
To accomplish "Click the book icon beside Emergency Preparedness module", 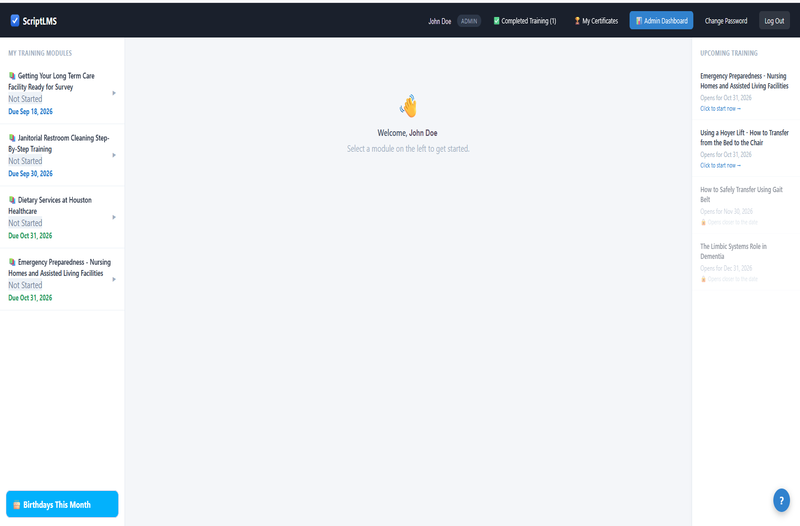I will [12, 262].
